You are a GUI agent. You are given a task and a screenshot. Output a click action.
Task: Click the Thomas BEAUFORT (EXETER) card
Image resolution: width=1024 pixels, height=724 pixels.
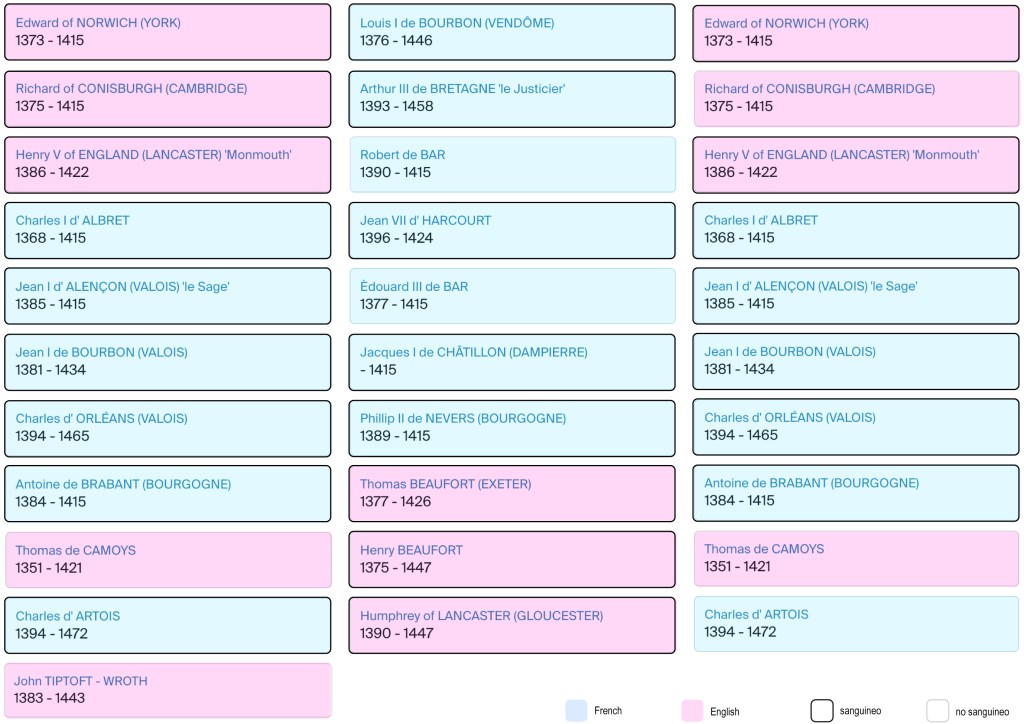tap(512, 493)
